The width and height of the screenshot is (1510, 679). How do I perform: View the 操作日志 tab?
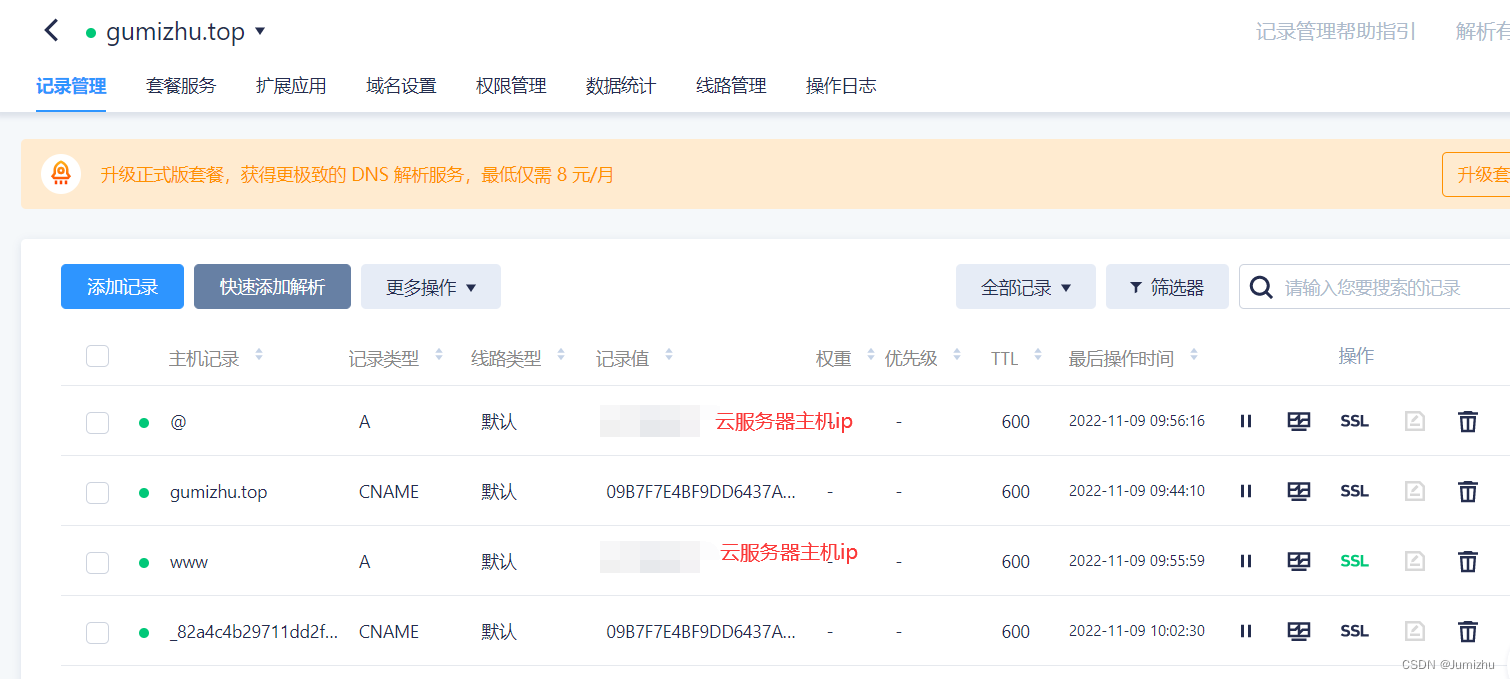pos(841,86)
